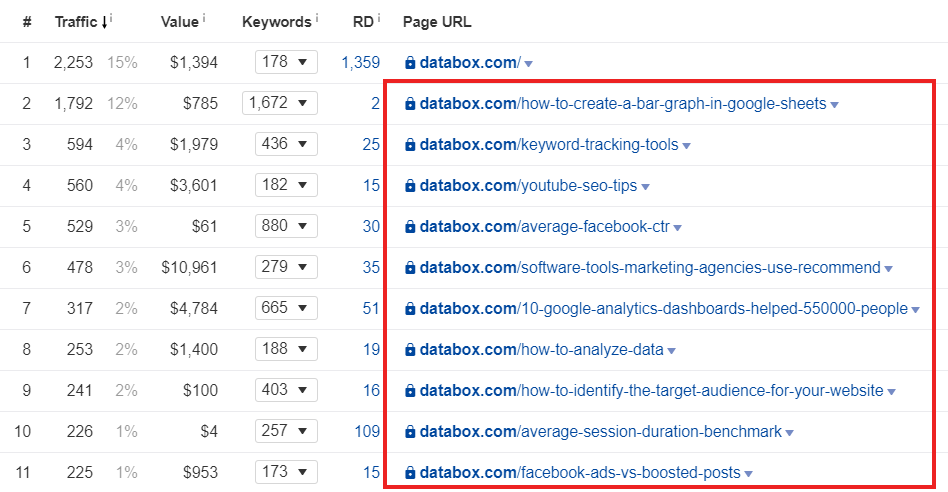The width and height of the screenshot is (948, 492).
Task: Click the 109 referring domains link
Action: [367, 432]
